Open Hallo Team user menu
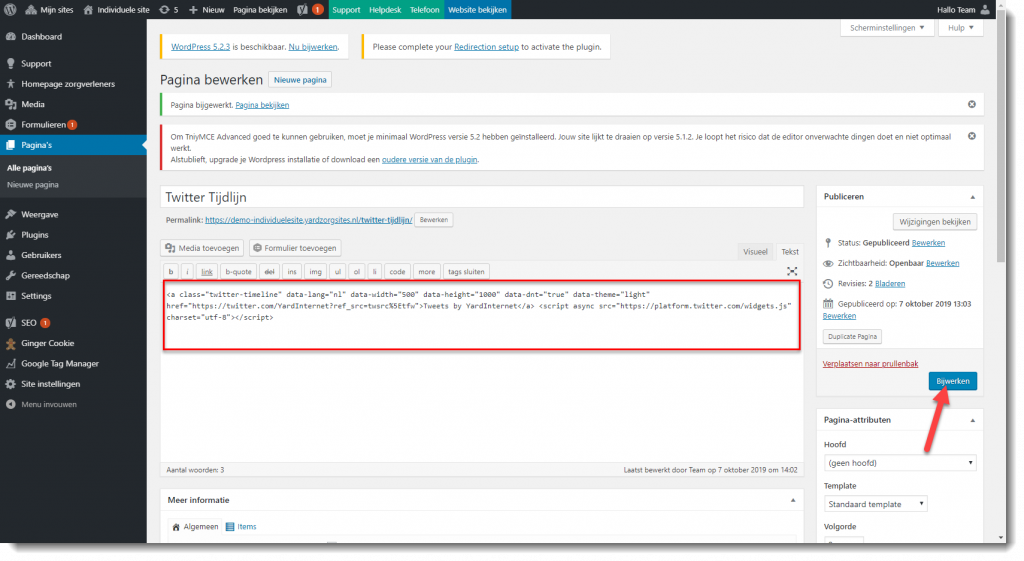Image resolution: width=1024 pixels, height=561 pixels. click(x=963, y=10)
